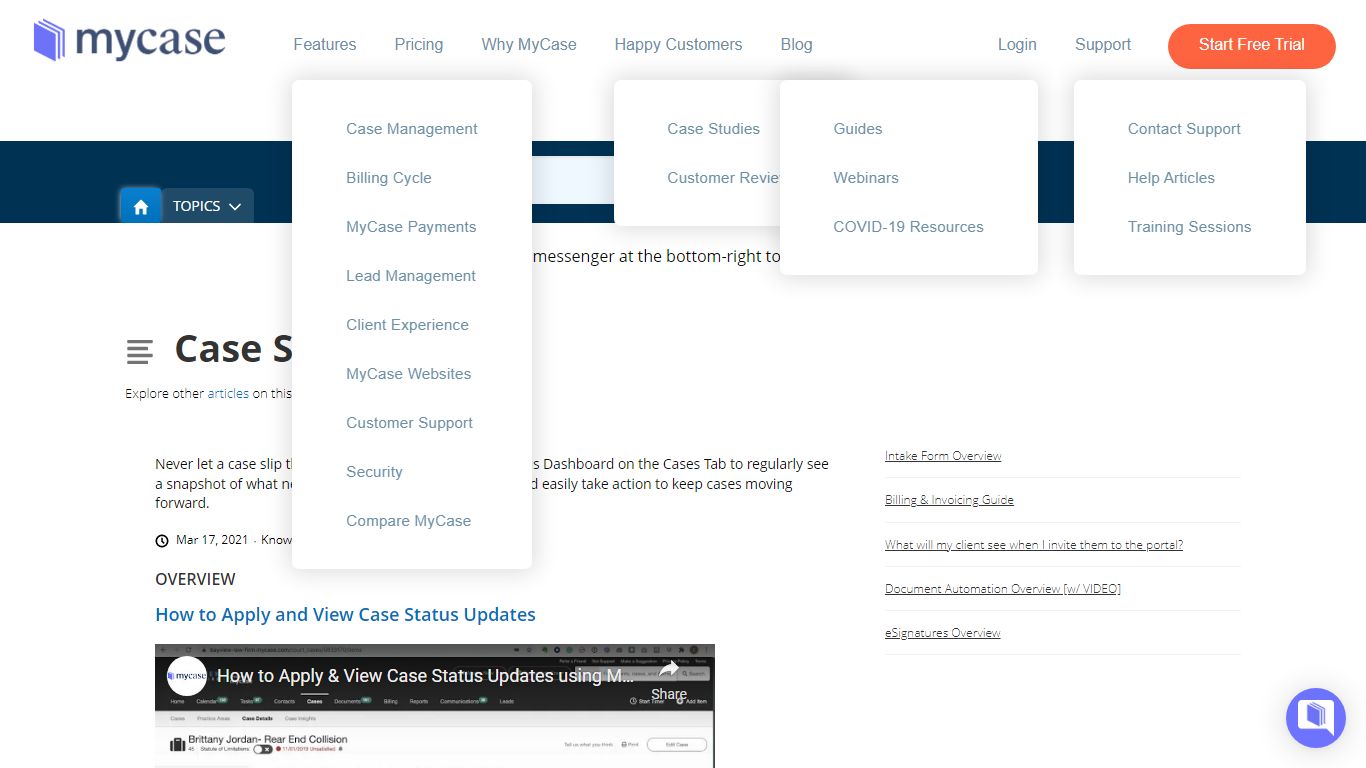Select Client Experience menu entry

407,325
